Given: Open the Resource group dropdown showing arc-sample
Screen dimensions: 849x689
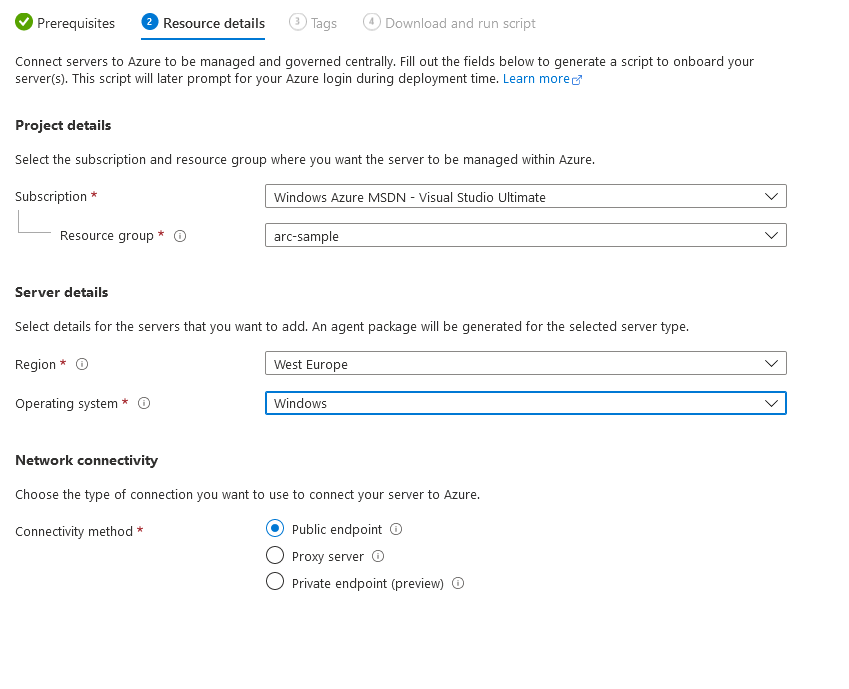Looking at the screenshot, I should [x=526, y=236].
